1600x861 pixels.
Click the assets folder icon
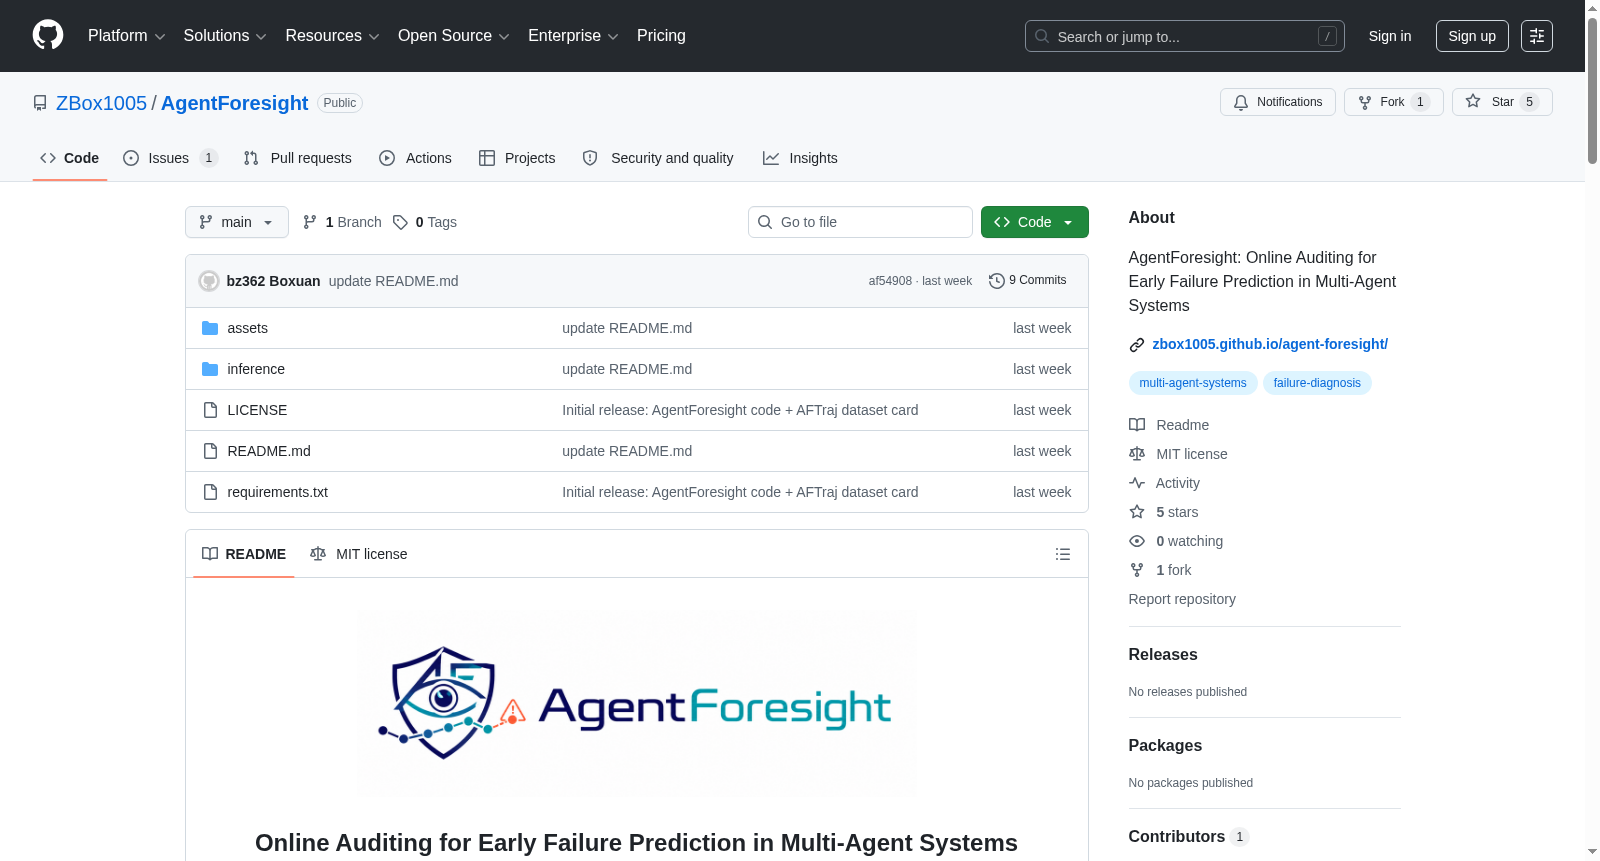coord(210,328)
